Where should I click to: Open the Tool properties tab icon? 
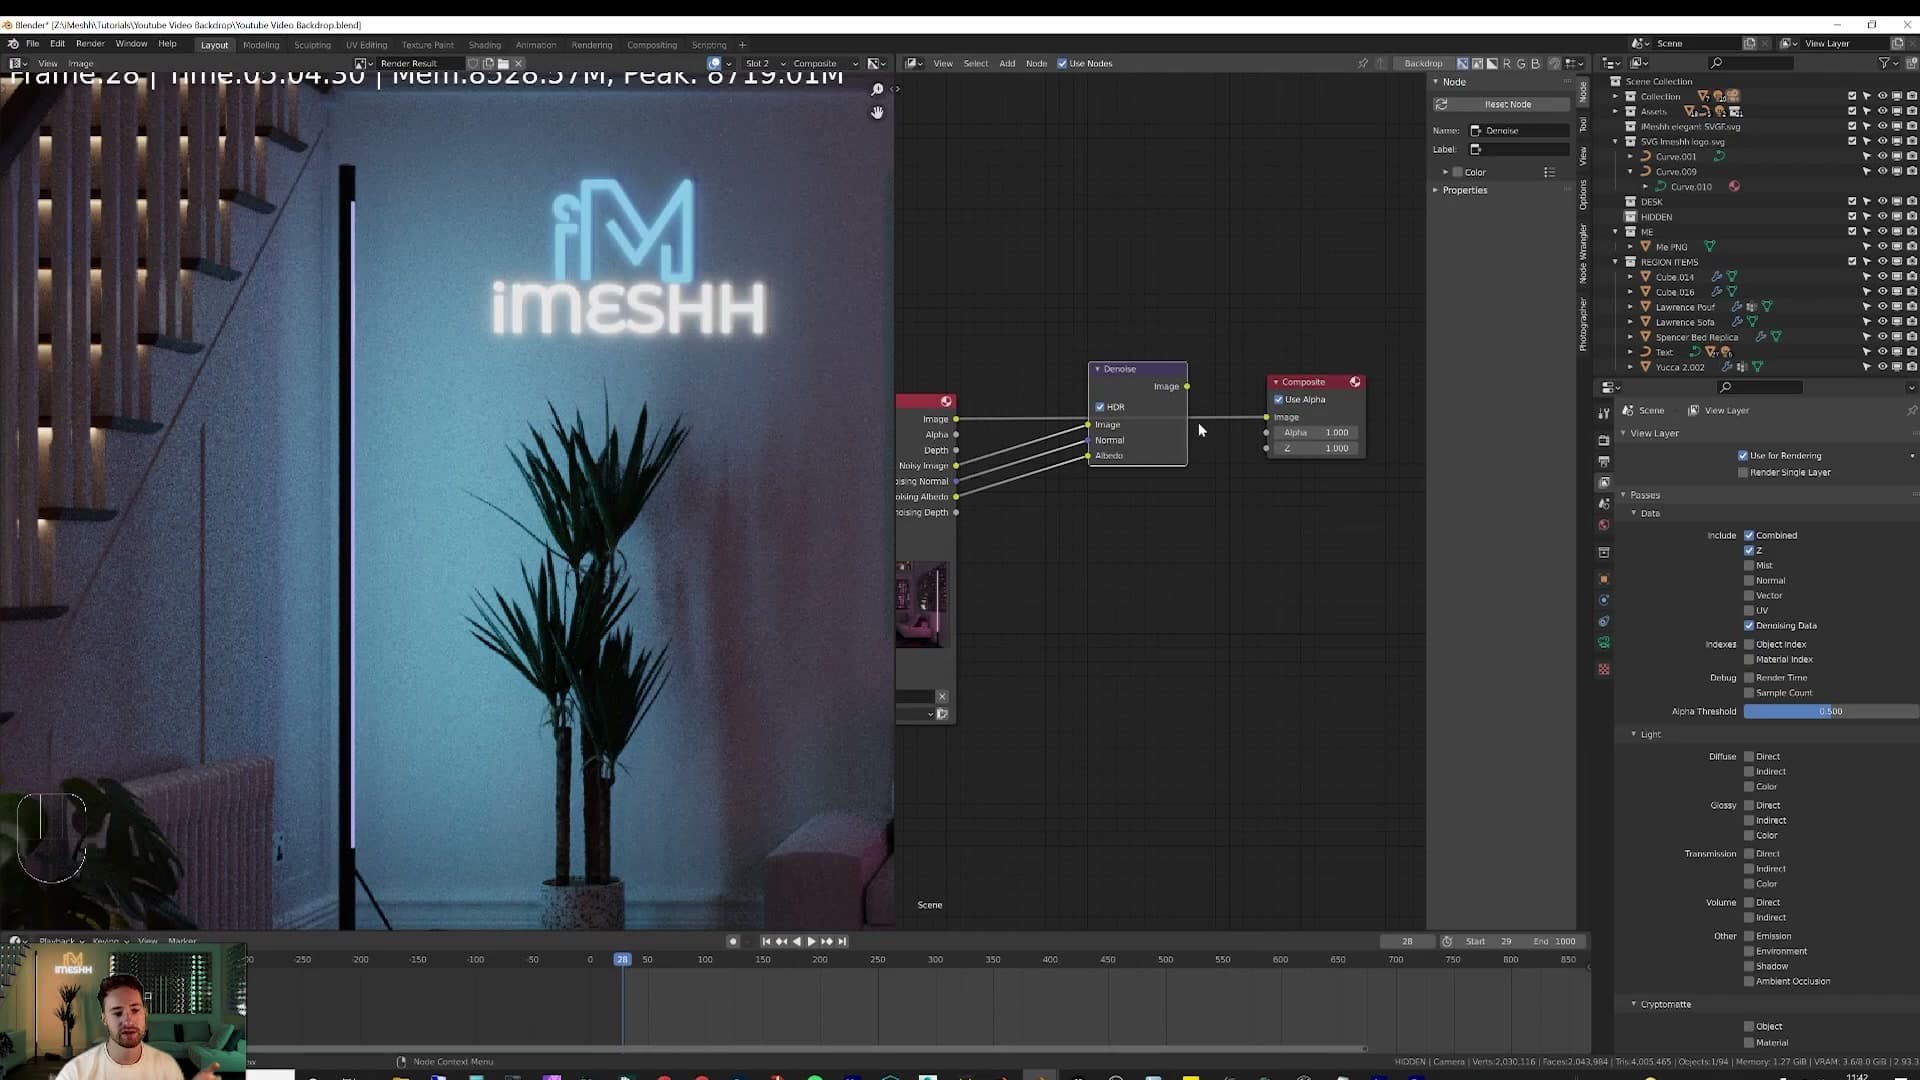coord(1604,413)
